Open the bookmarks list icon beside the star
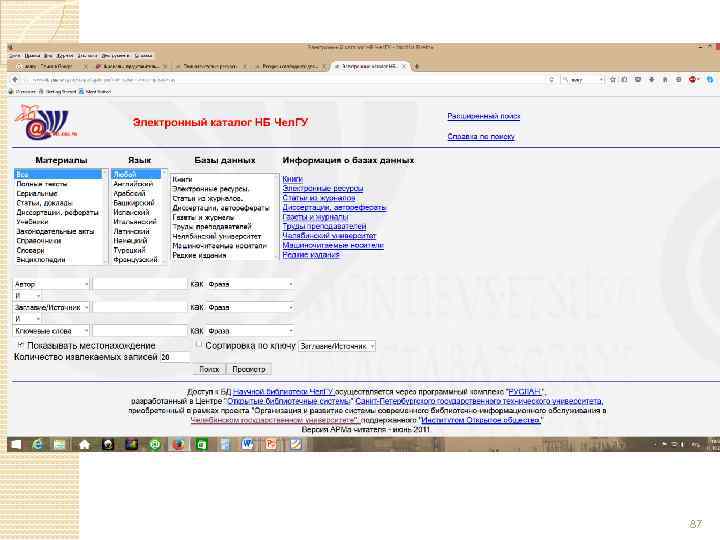Viewport: 720px width, 540px height. 624,80
